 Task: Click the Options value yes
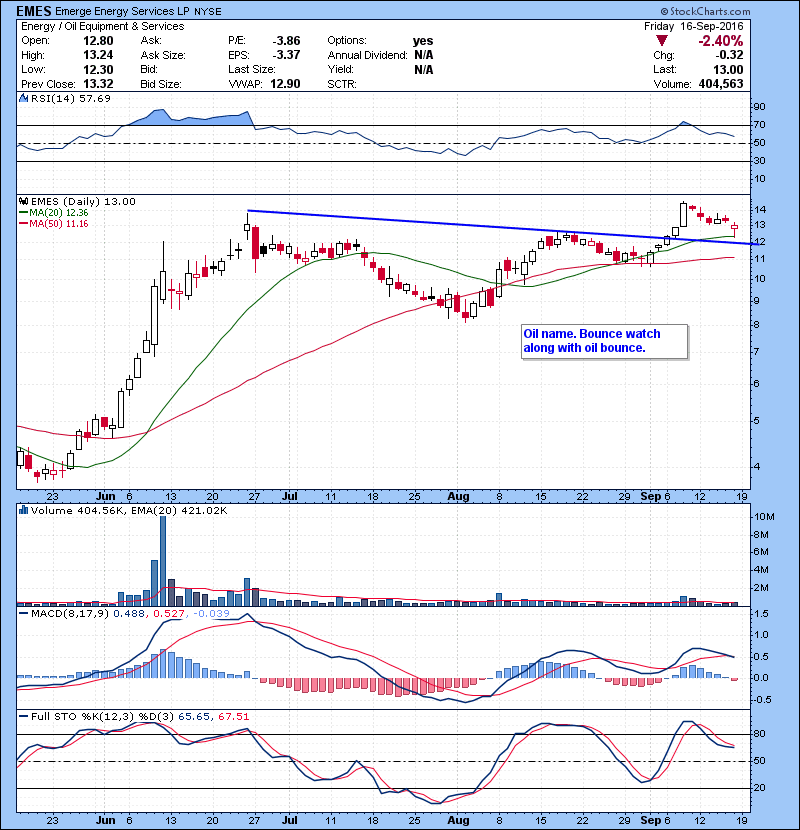click(423, 41)
